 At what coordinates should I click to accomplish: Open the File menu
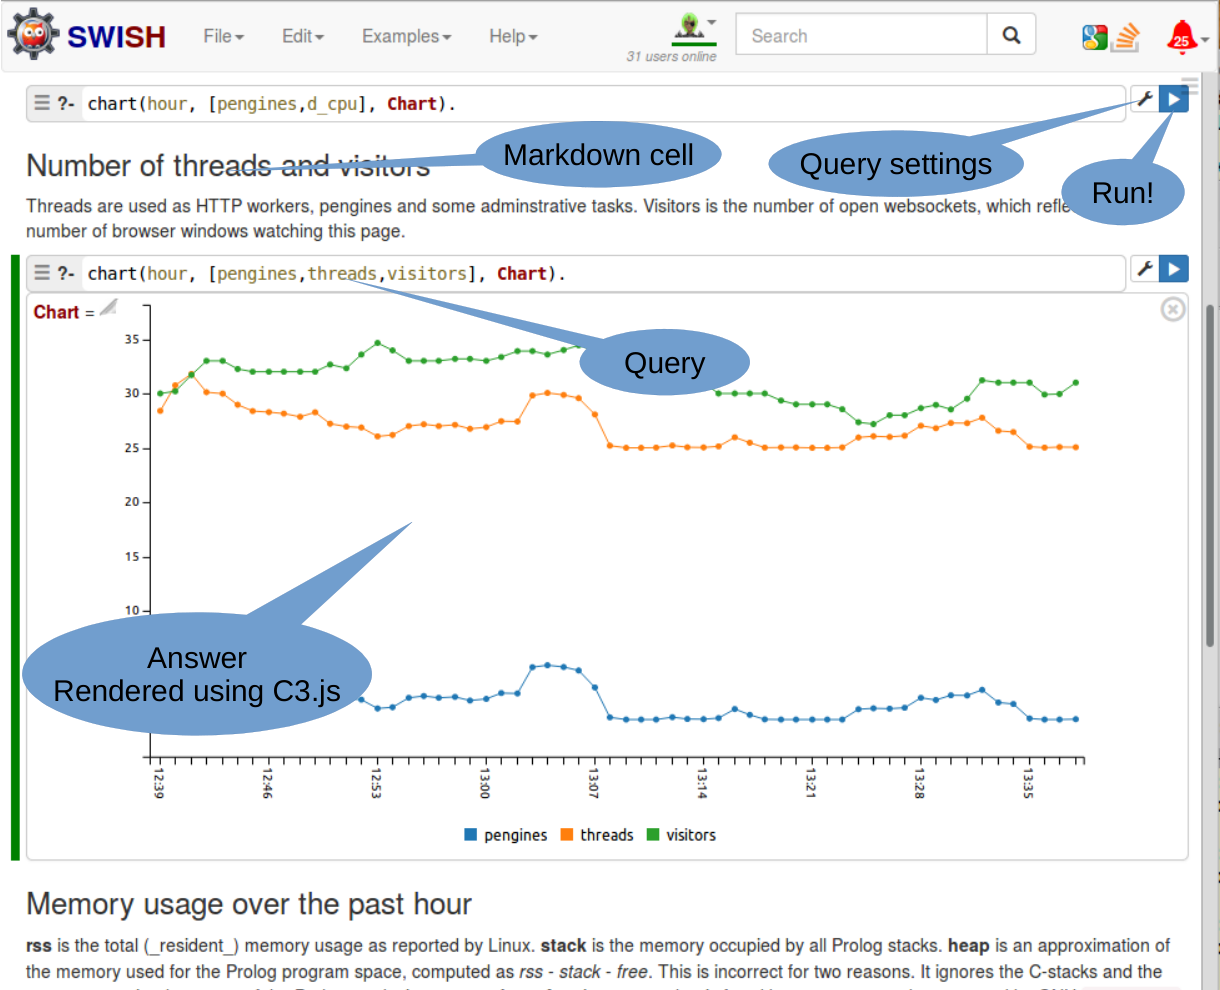[x=223, y=36]
